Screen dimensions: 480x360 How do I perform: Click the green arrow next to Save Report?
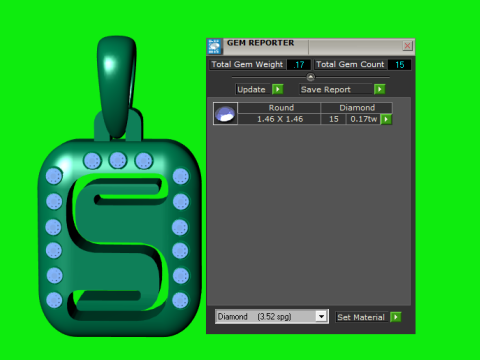point(379,89)
